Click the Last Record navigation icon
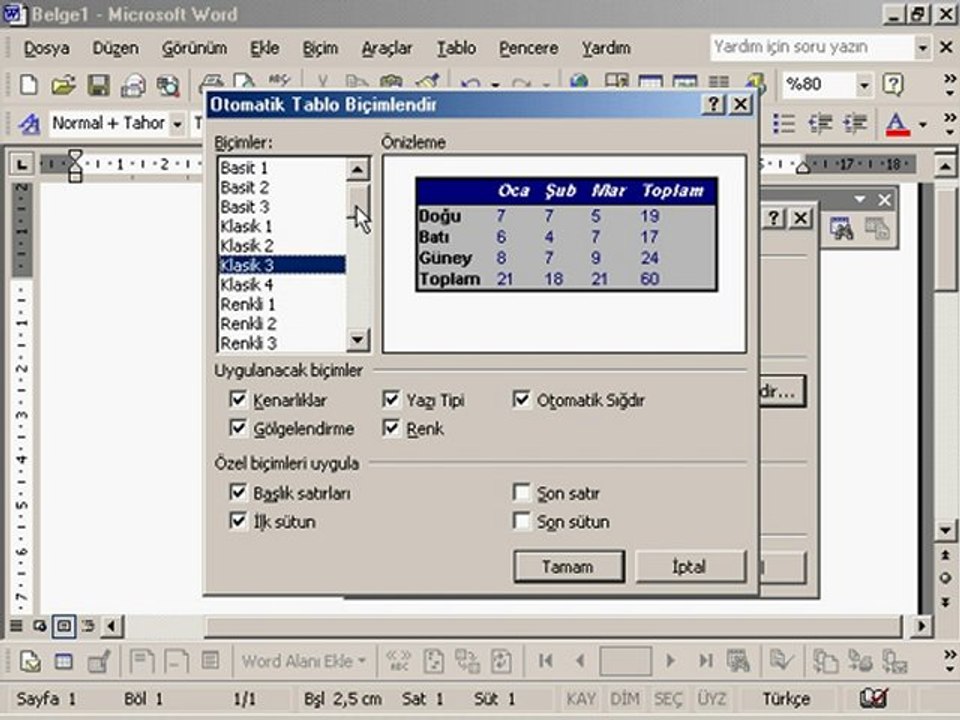 (705, 661)
